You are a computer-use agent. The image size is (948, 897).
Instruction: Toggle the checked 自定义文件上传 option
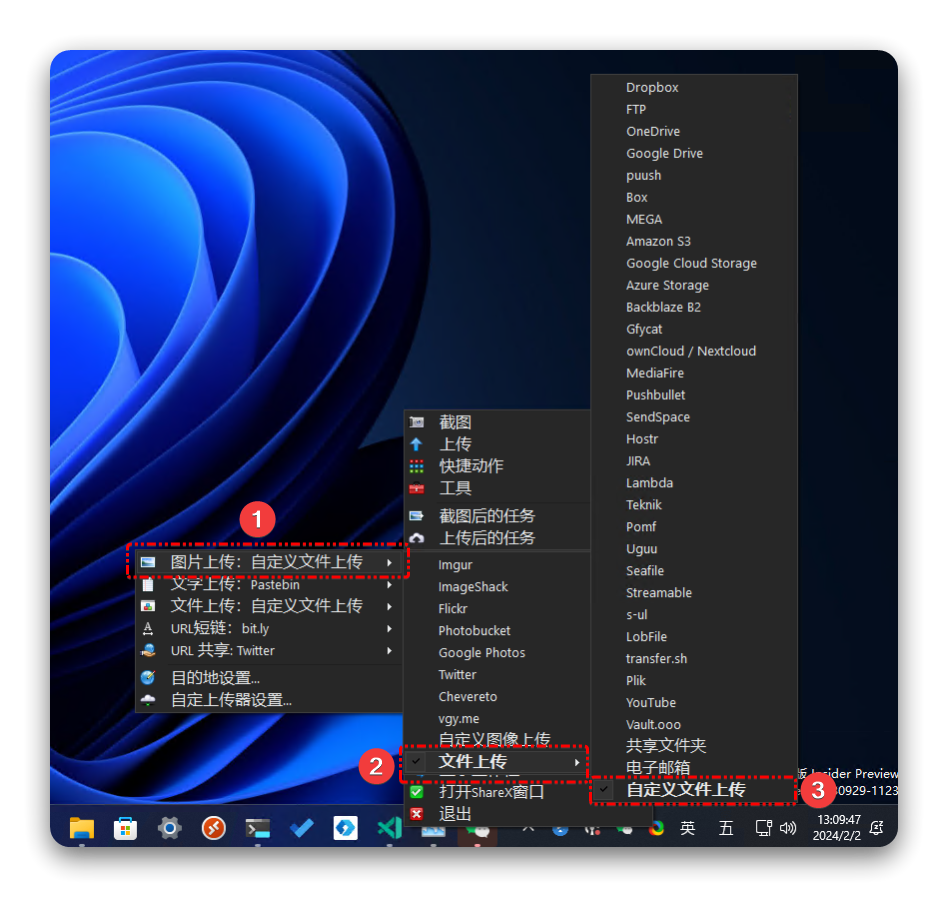pos(692,789)
